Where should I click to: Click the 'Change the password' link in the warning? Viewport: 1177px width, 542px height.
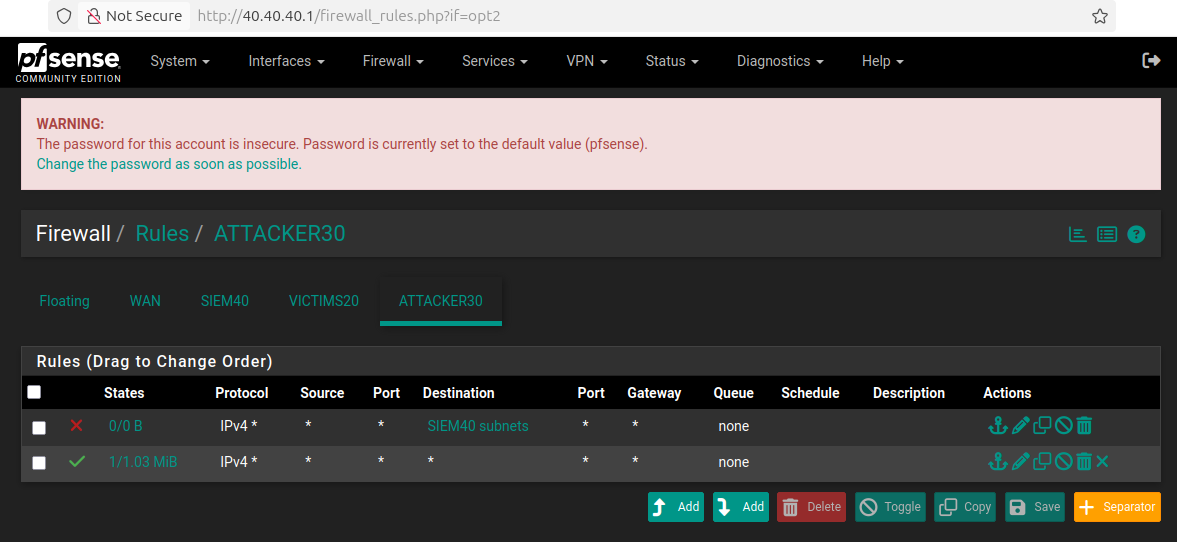click(x=168, y=164)
